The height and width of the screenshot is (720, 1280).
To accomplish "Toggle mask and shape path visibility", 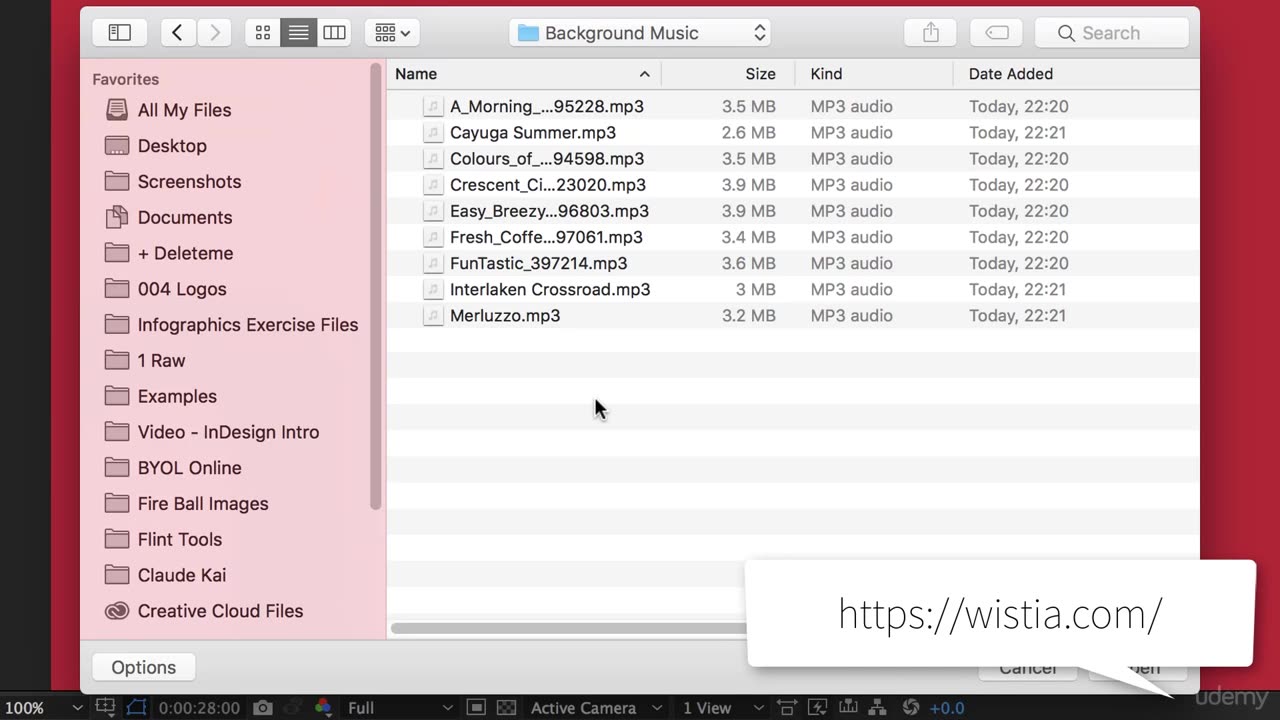I will [136, 707].
